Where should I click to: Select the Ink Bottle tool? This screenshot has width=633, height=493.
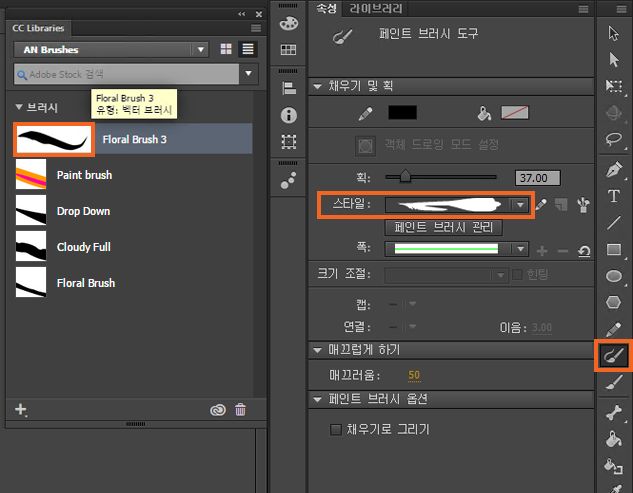tap(614, 466)
